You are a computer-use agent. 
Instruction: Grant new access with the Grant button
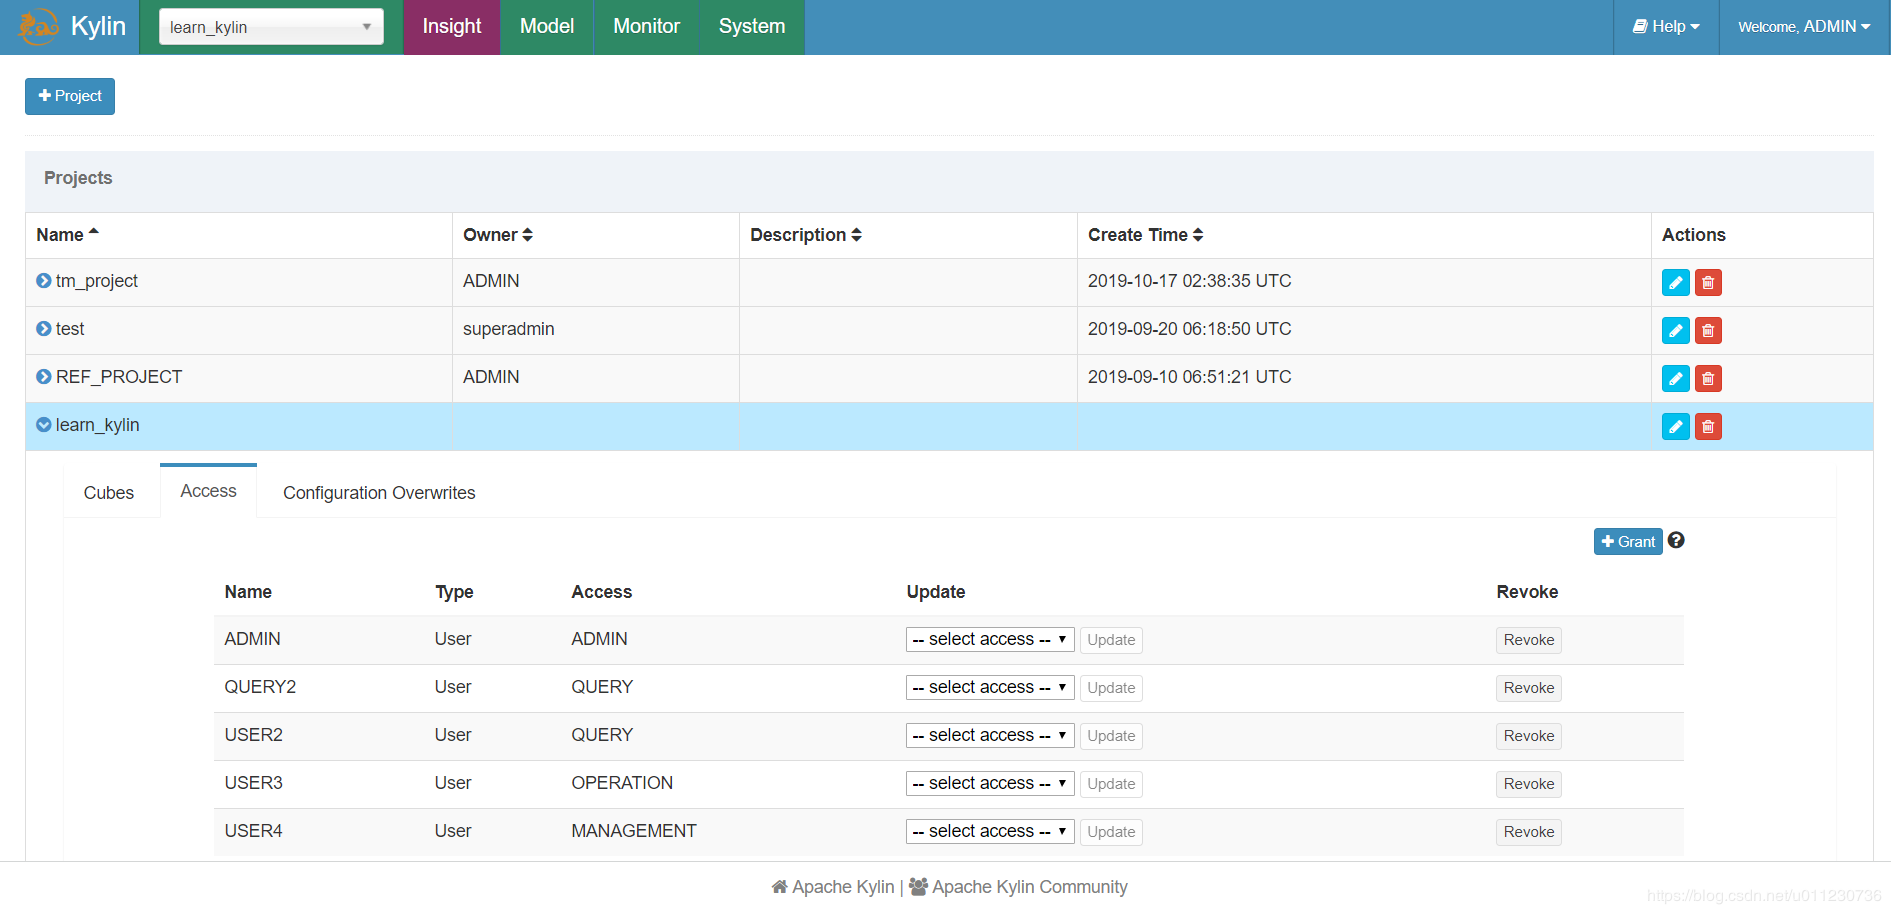1628,540
